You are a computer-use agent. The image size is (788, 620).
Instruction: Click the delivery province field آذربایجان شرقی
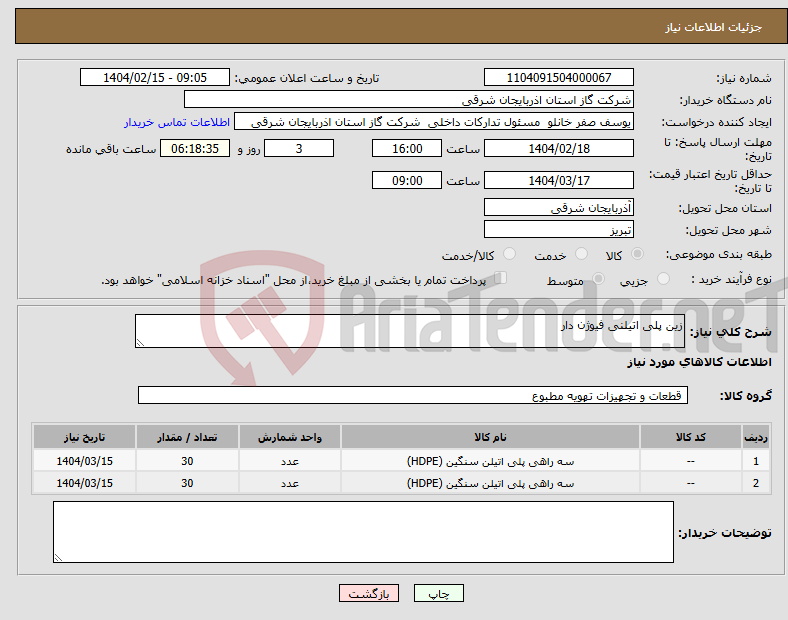click(559, 207)
